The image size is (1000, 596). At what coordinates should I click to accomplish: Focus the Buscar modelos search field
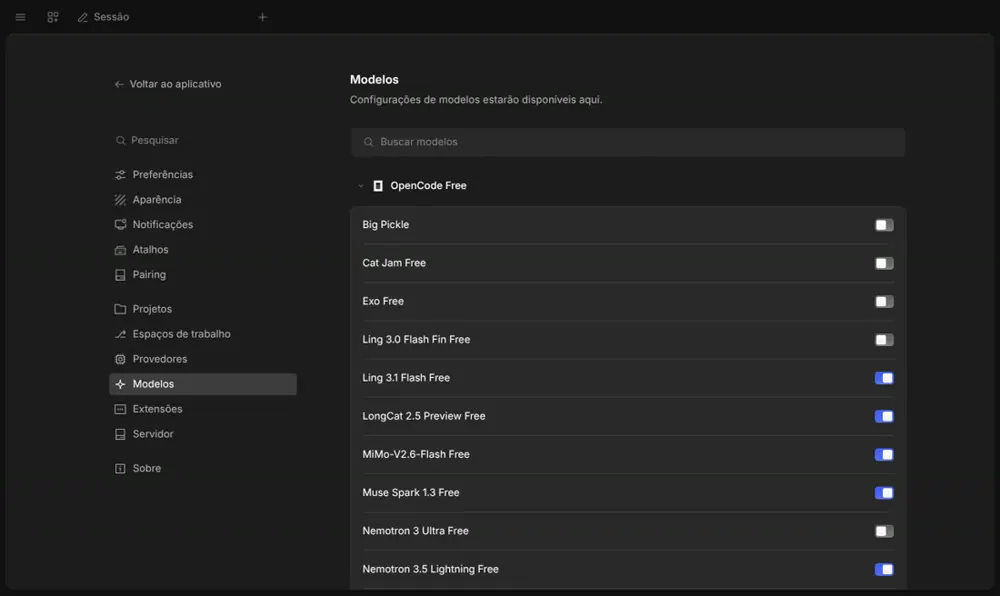[x=628, y=142]
